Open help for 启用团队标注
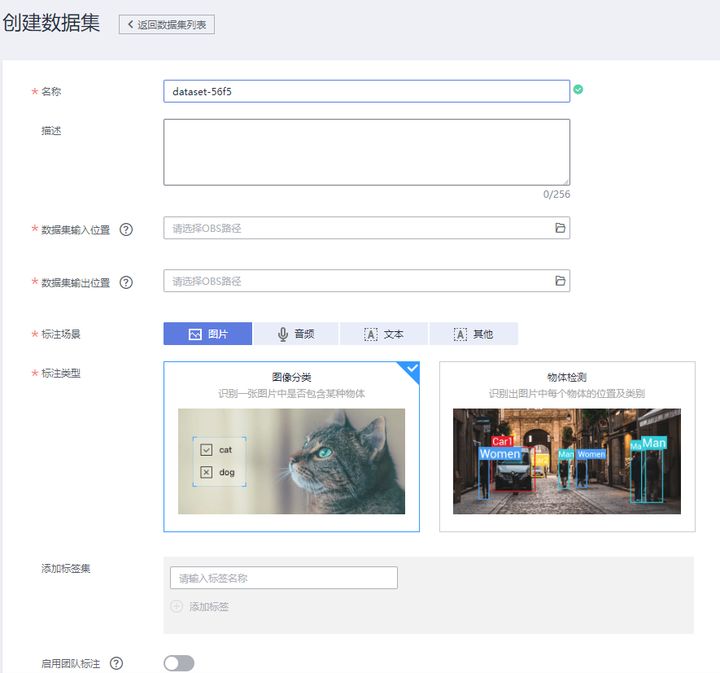Screen dimensions: 720x673 [117, 663]
